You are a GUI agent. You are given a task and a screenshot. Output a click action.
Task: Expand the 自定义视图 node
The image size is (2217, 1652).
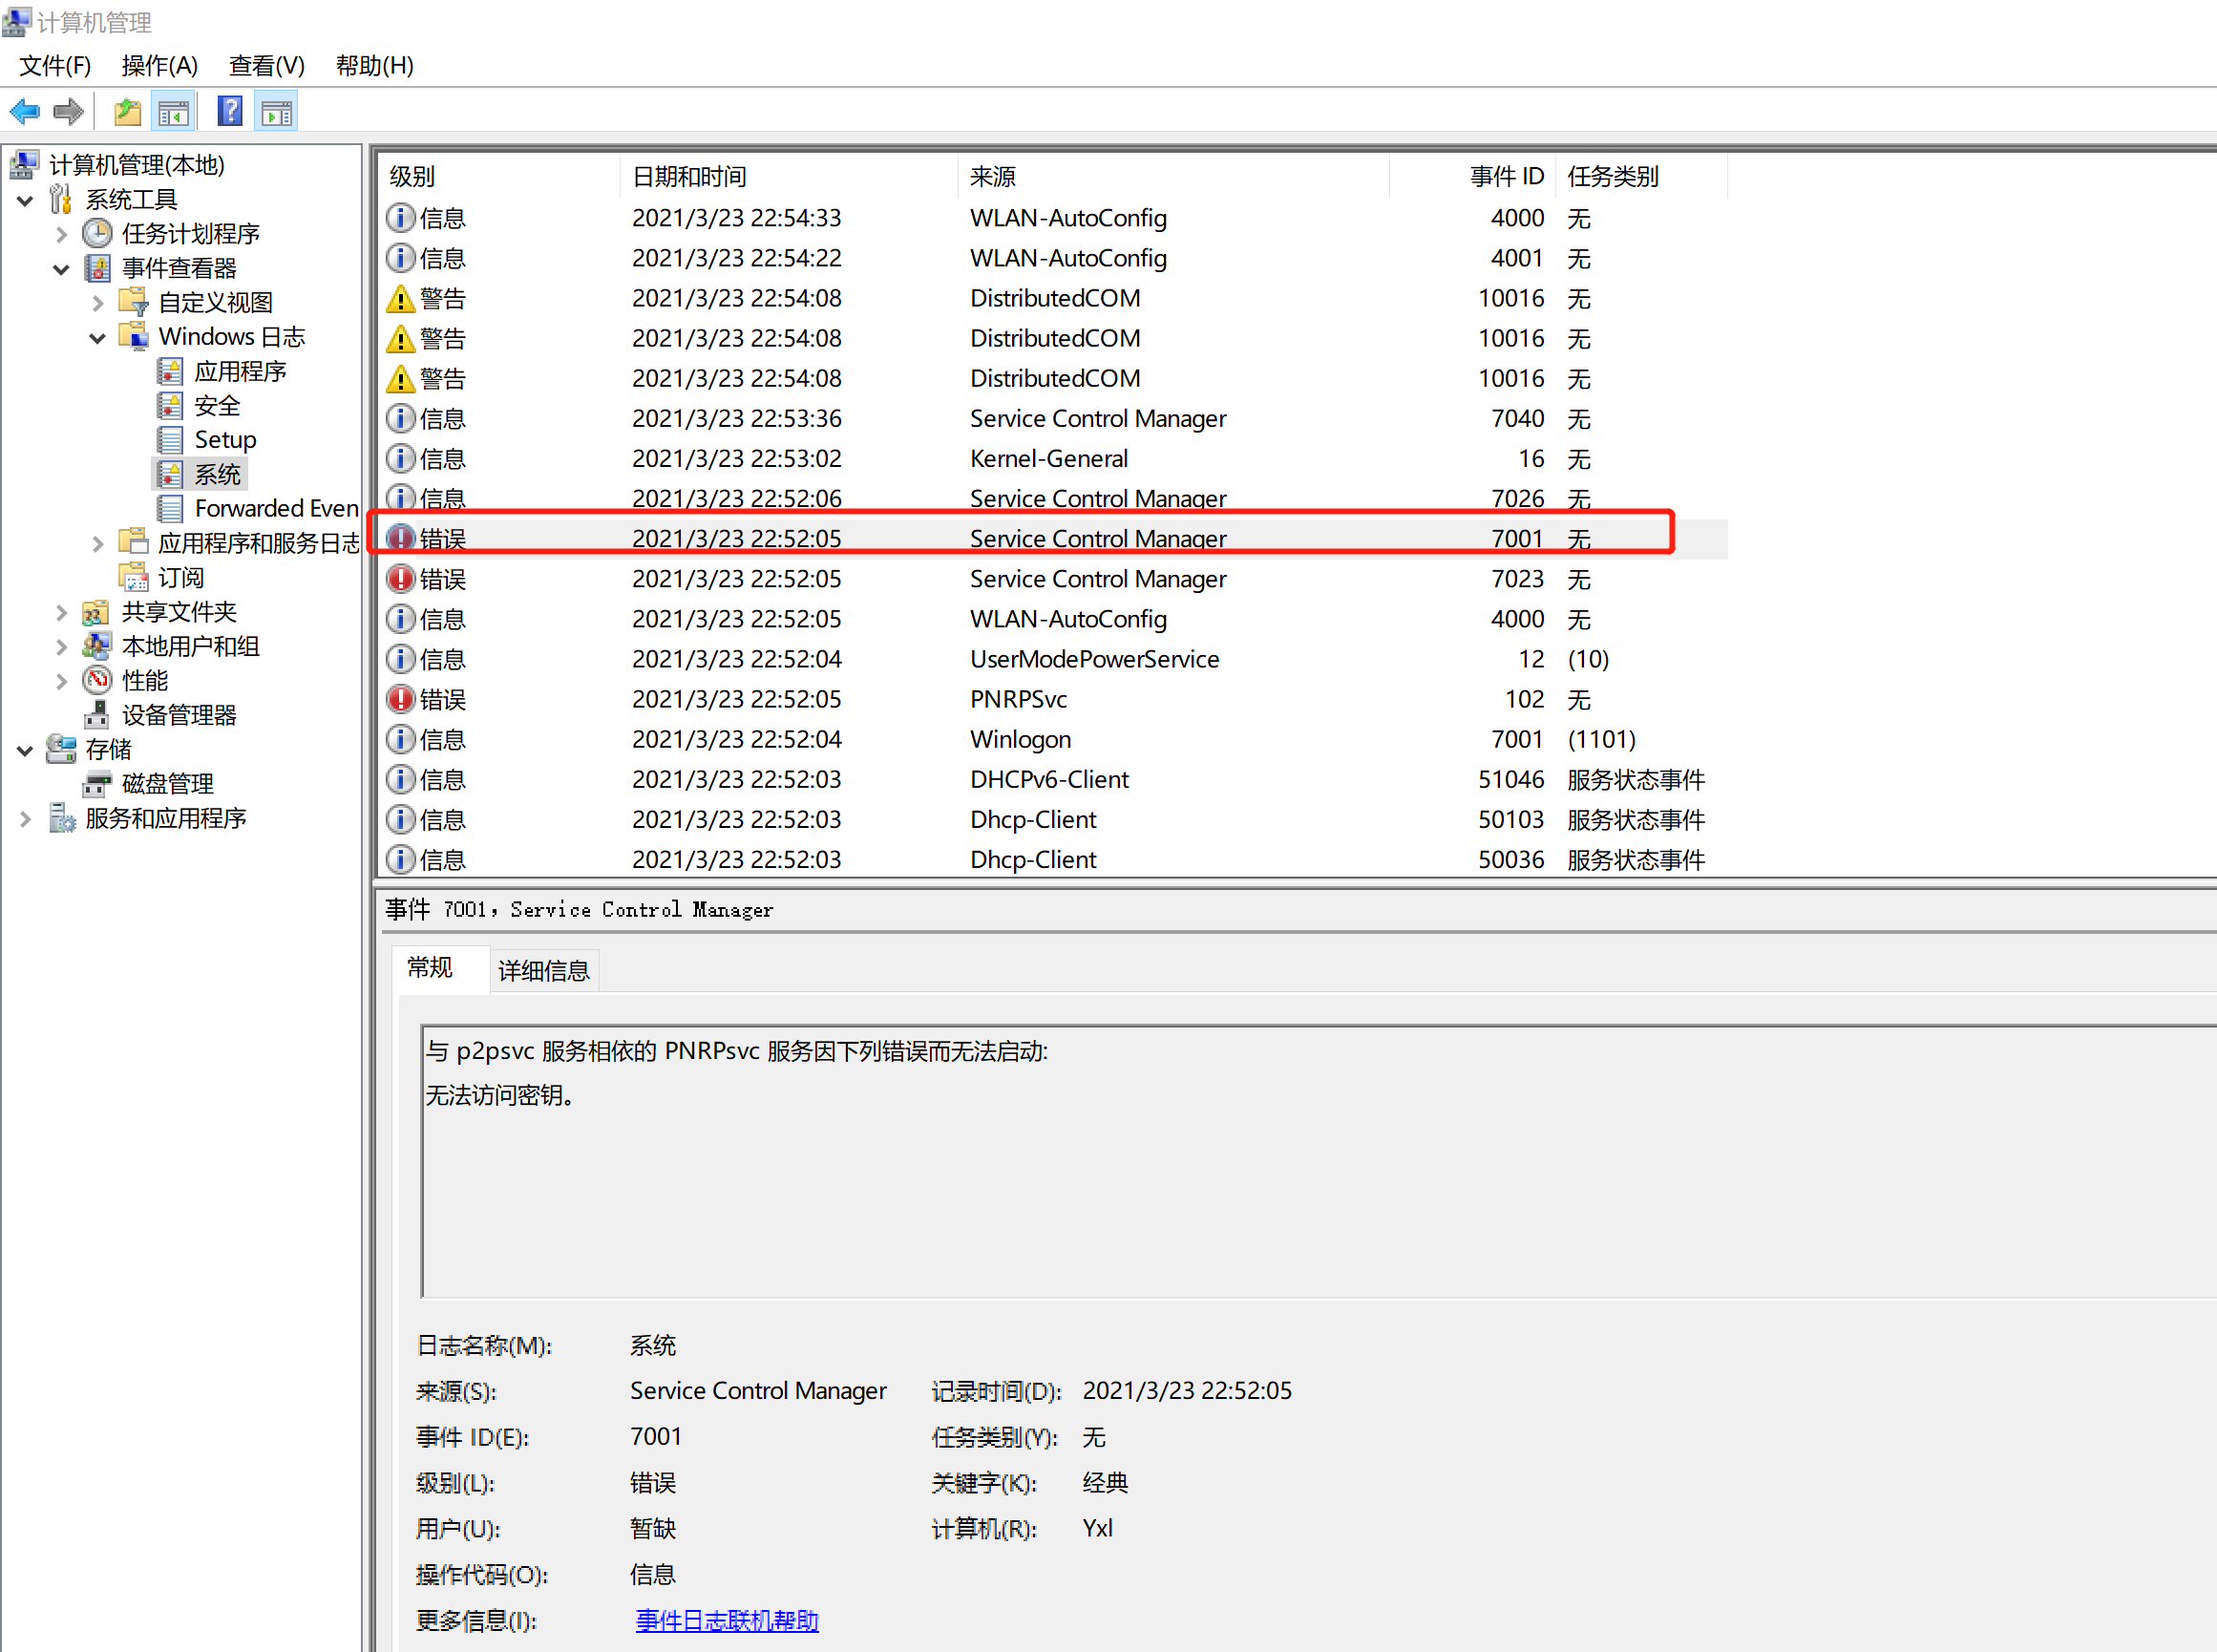97,303
